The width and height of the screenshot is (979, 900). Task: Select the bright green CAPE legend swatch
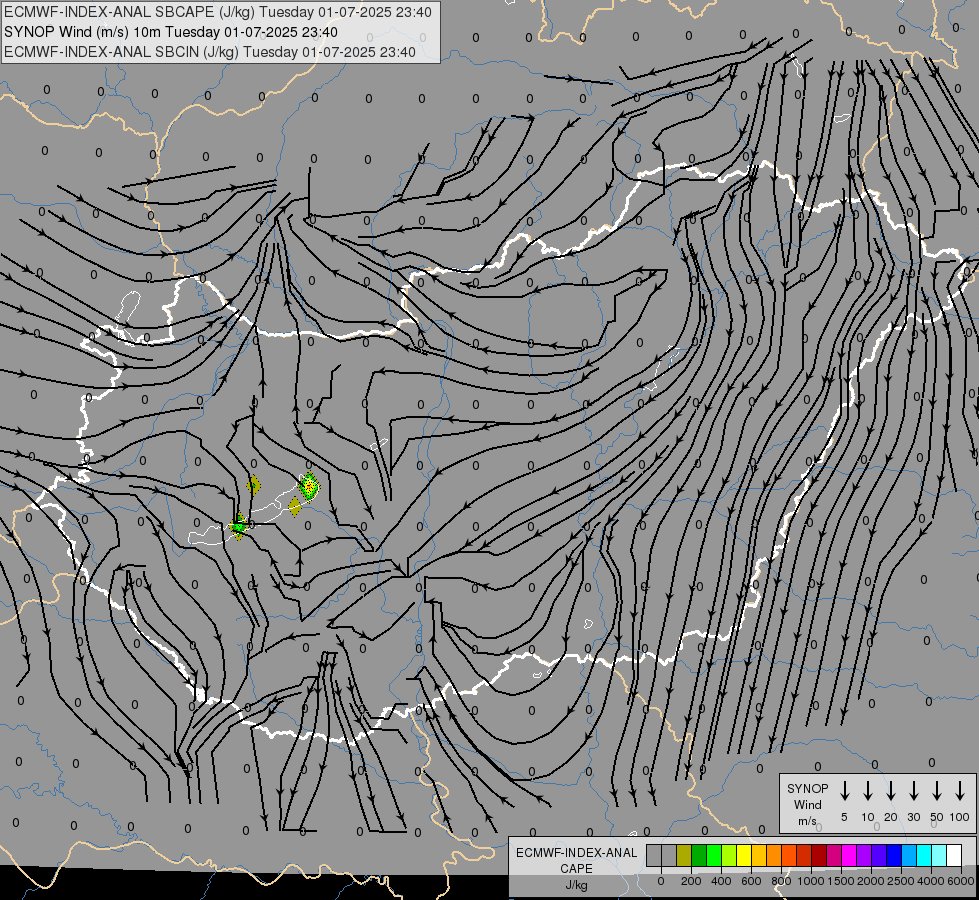coord(714,856)
